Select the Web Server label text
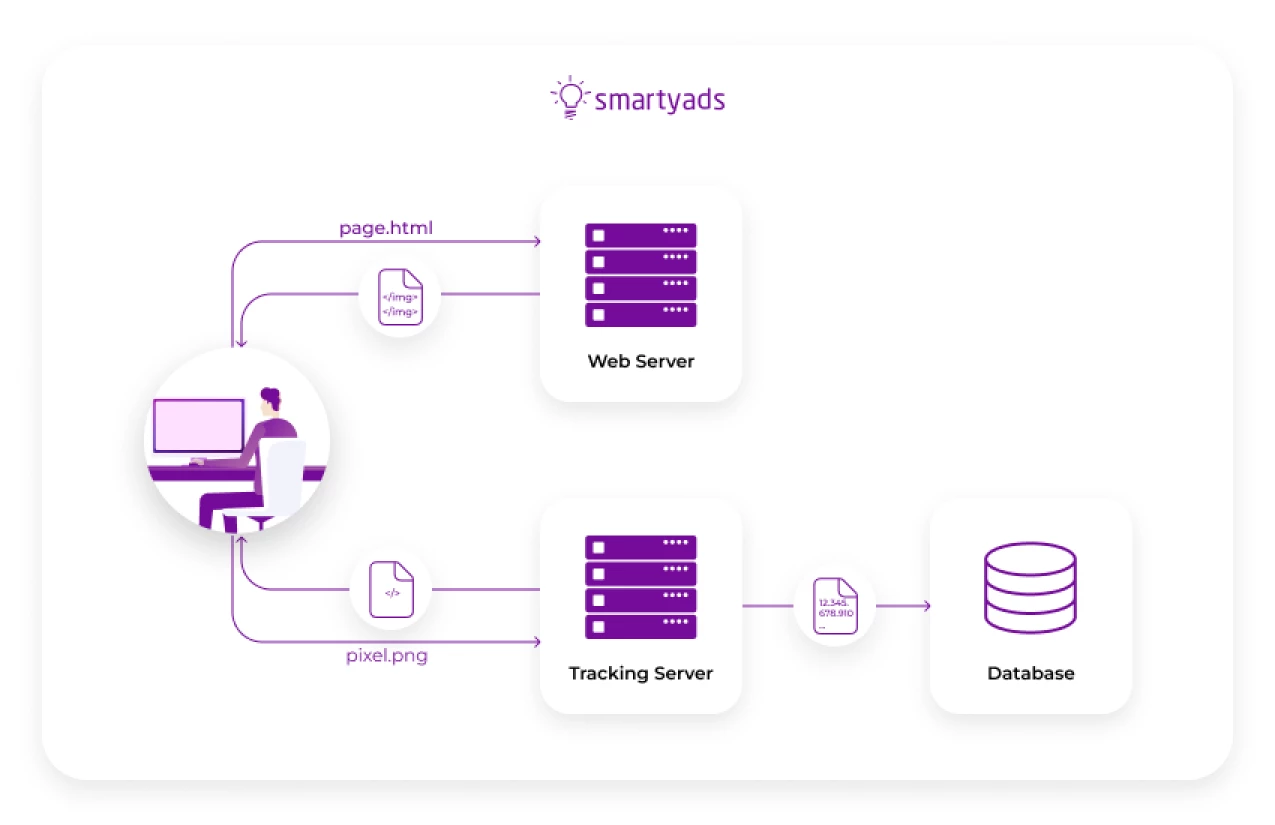1275x825 pixels. 640,361
